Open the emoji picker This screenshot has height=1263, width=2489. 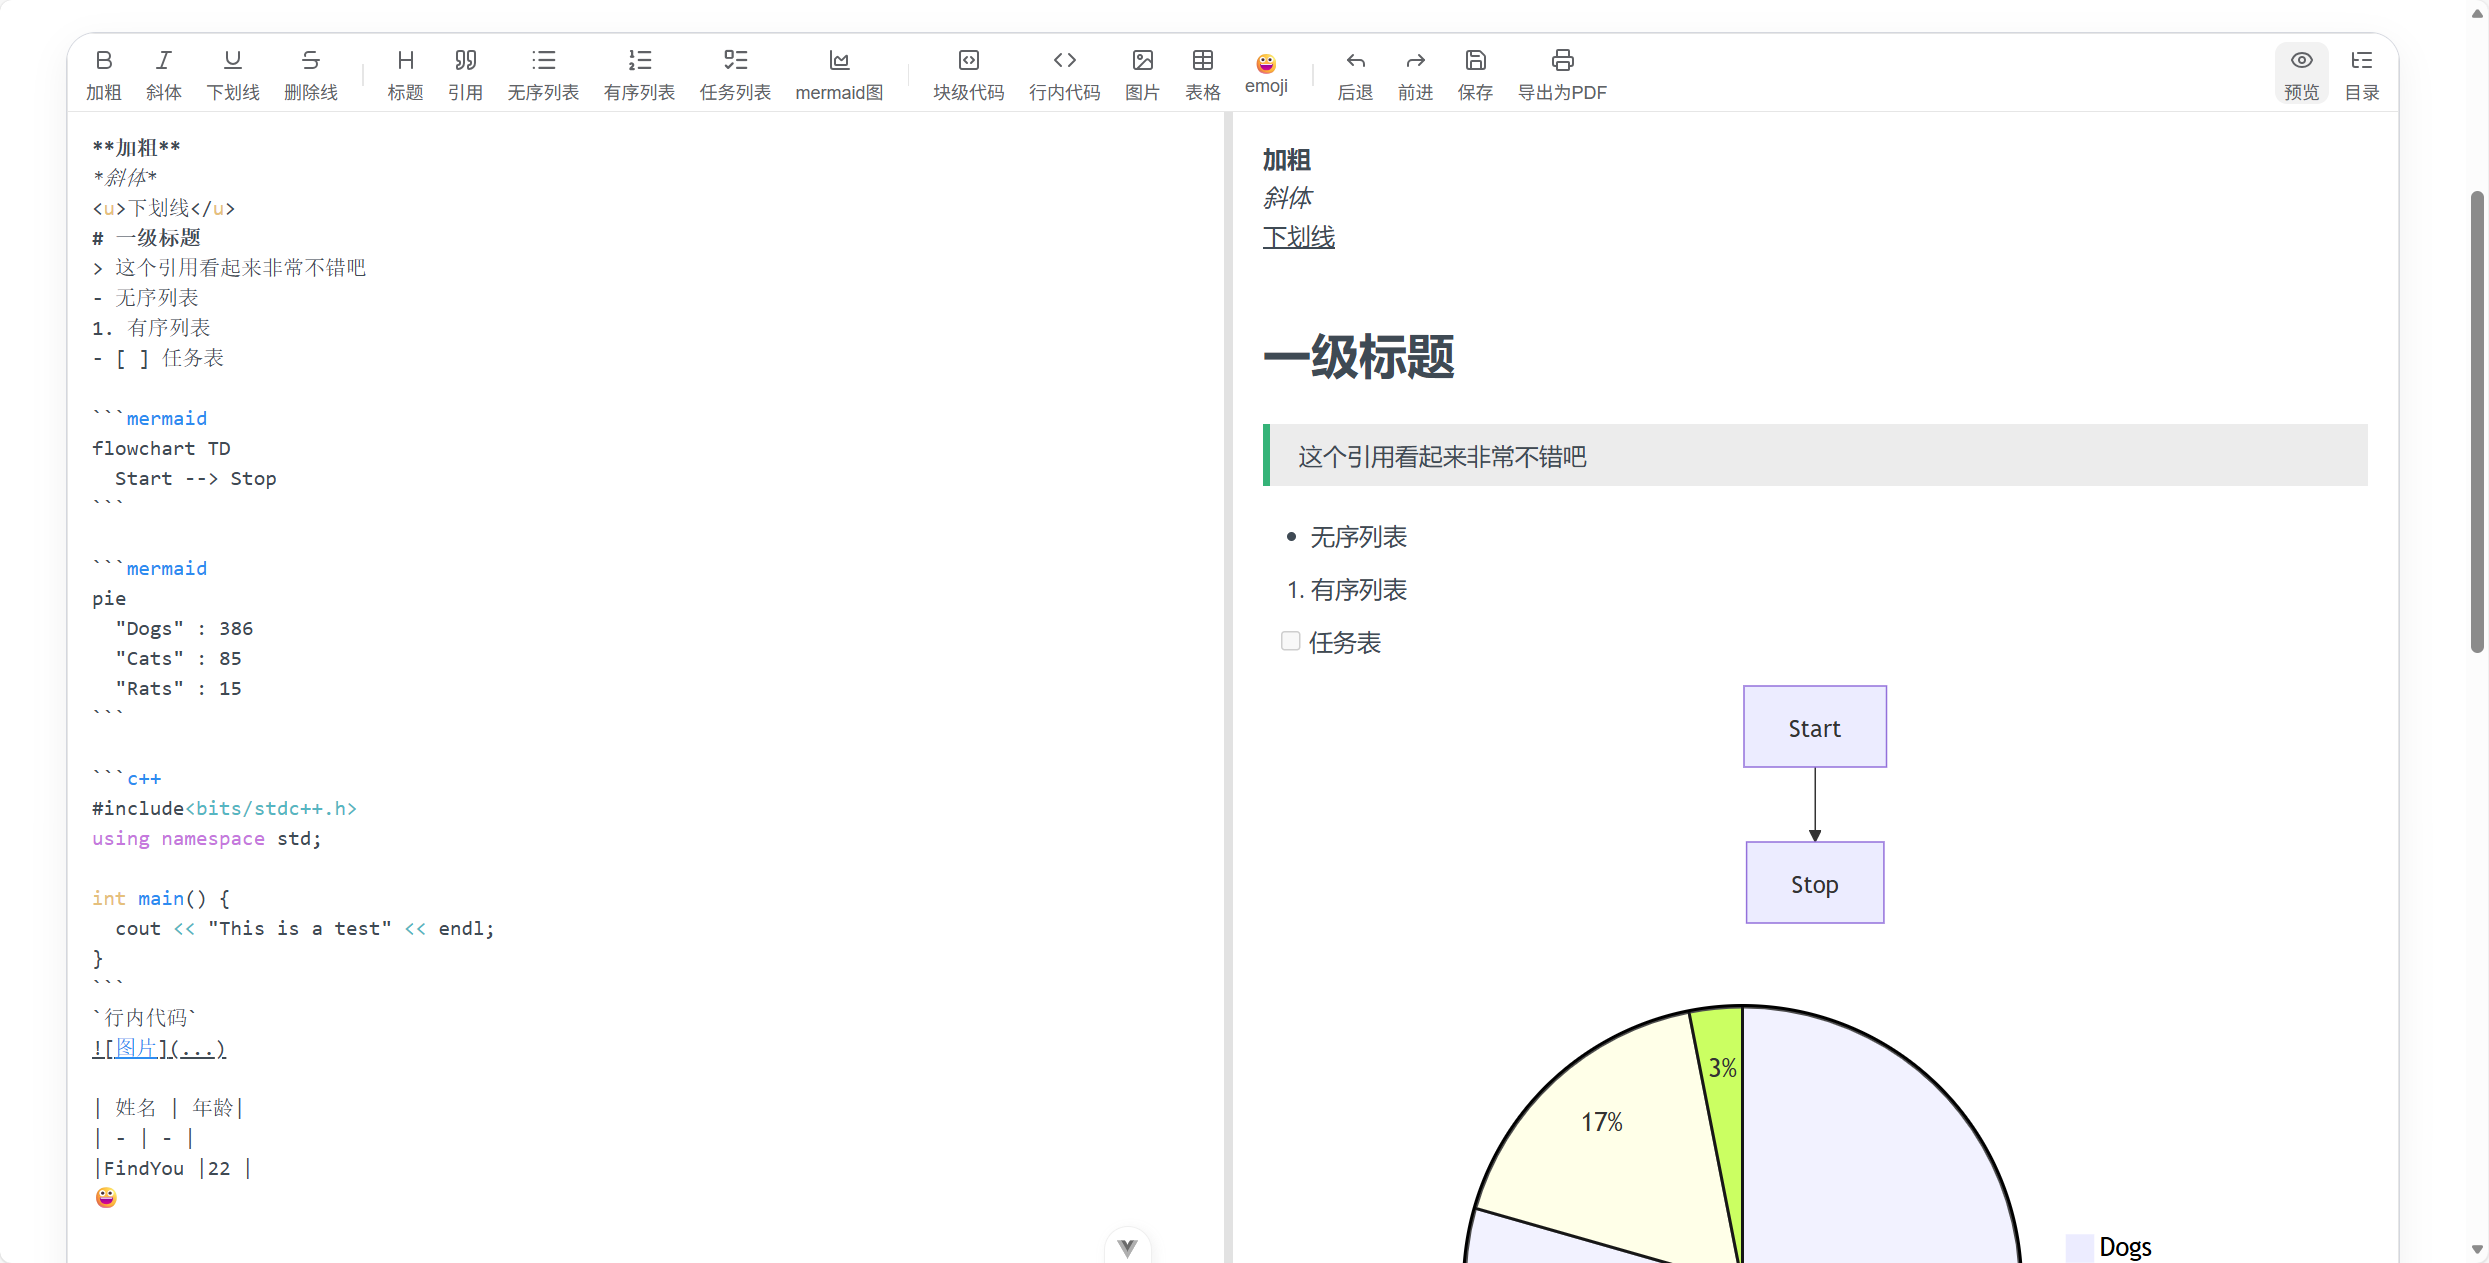1266,64
